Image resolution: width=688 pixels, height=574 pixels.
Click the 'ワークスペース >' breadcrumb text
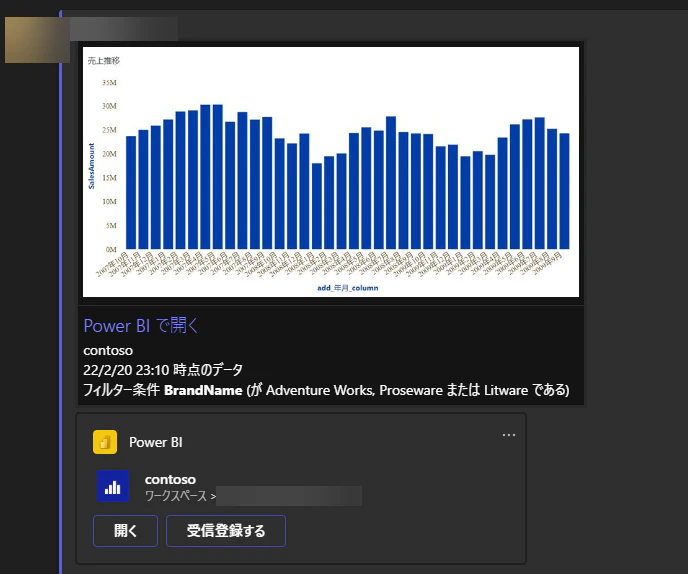180,496
